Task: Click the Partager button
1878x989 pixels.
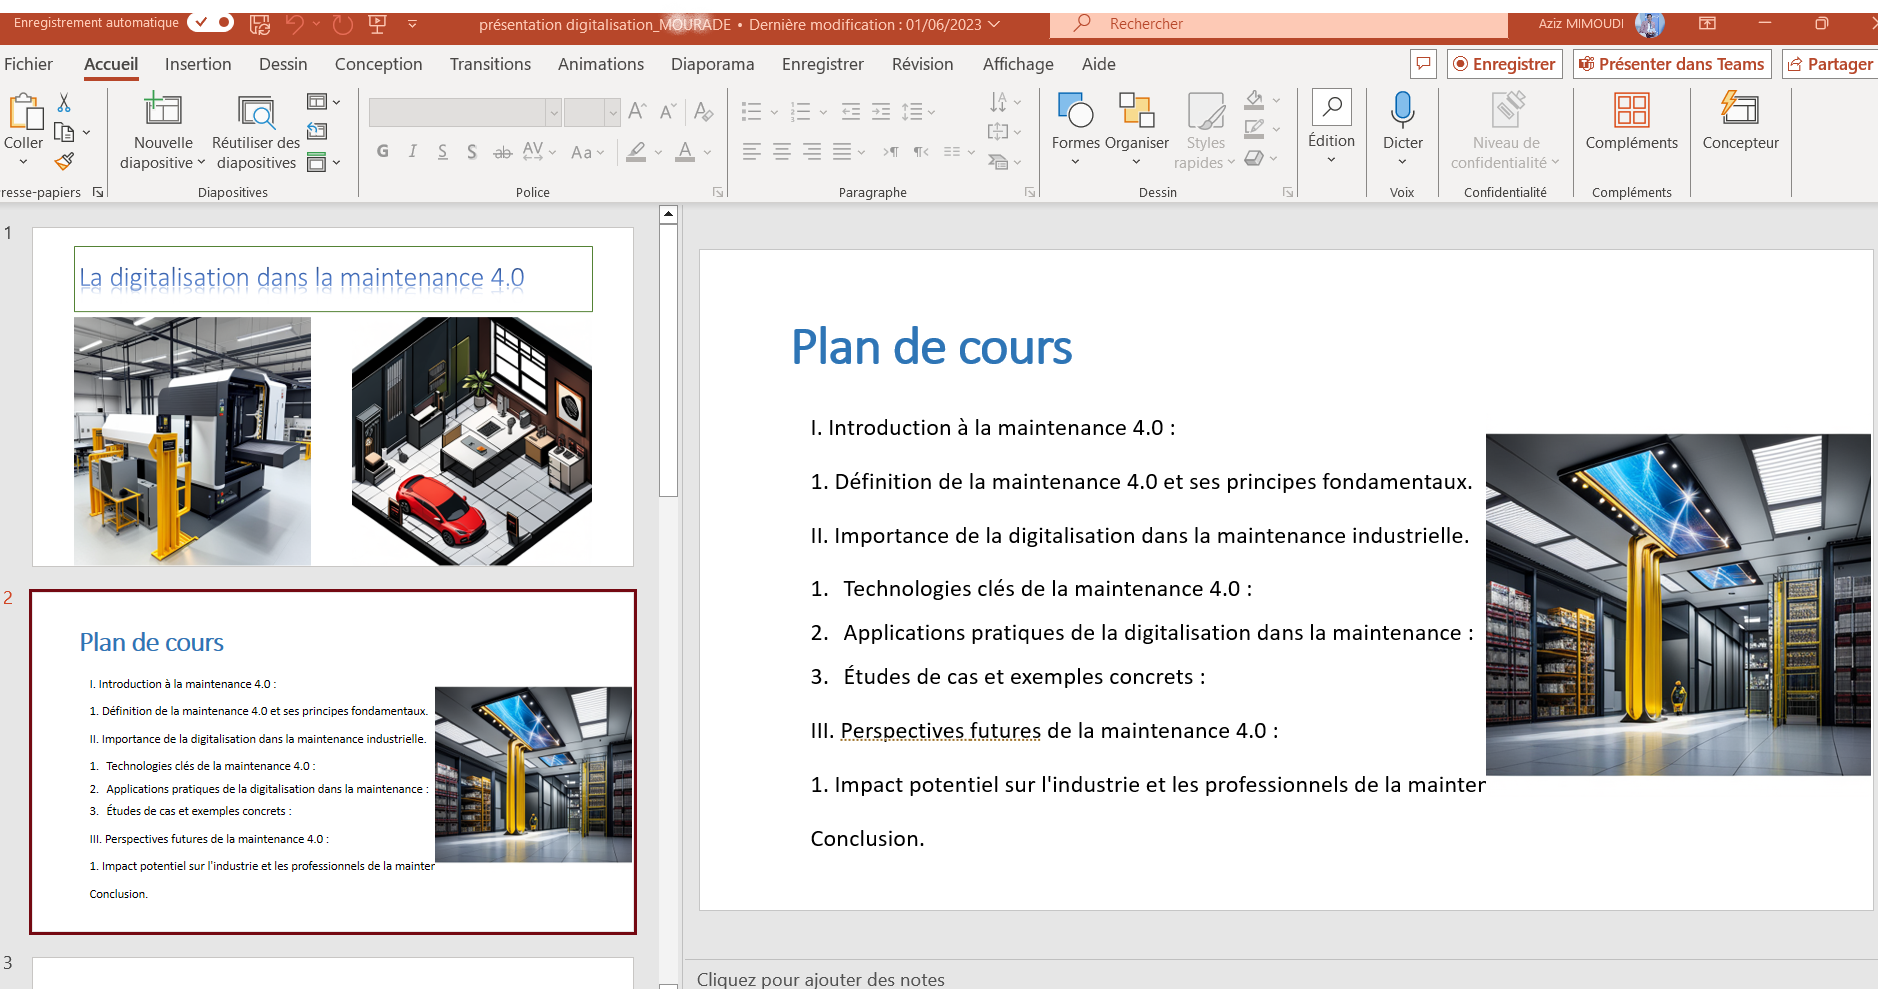Action: 1830,64
